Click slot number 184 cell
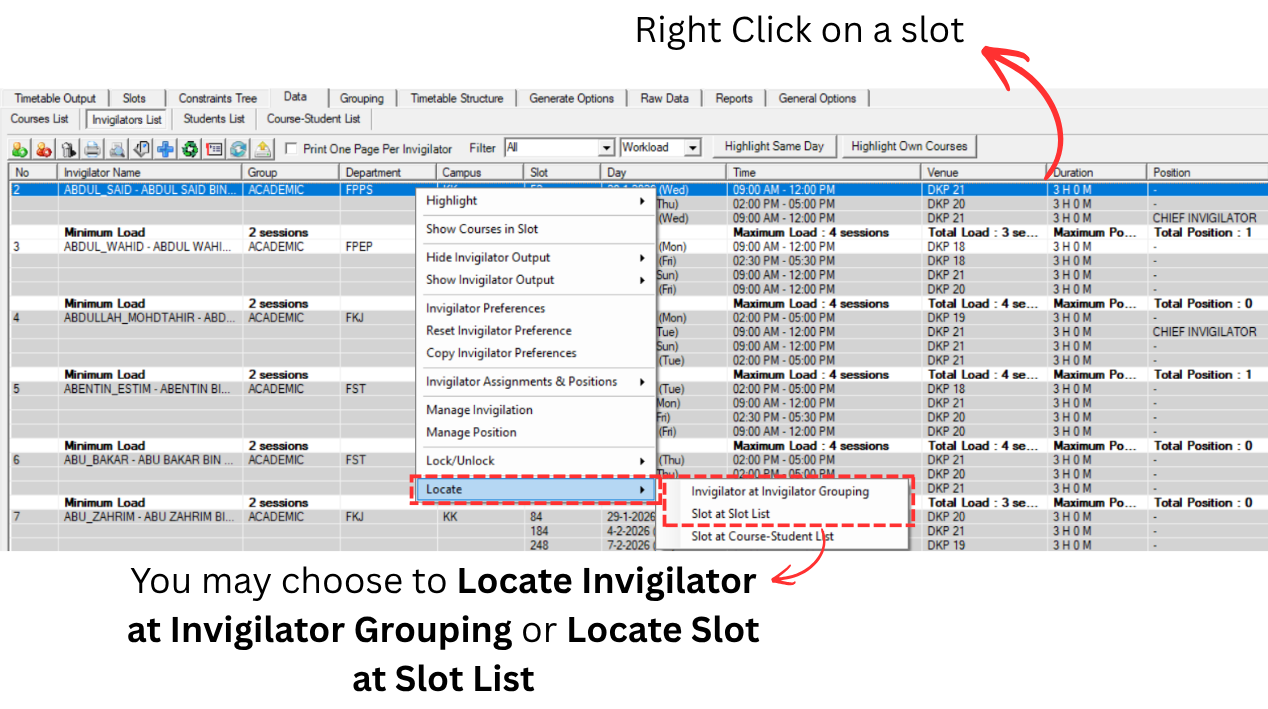1268x709 pixels. [x=541, y=531]
